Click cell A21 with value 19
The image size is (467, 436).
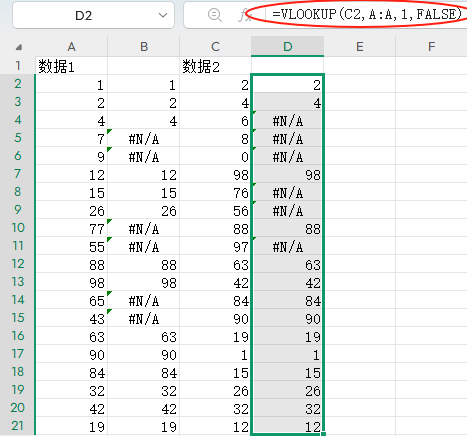(71, 426)
